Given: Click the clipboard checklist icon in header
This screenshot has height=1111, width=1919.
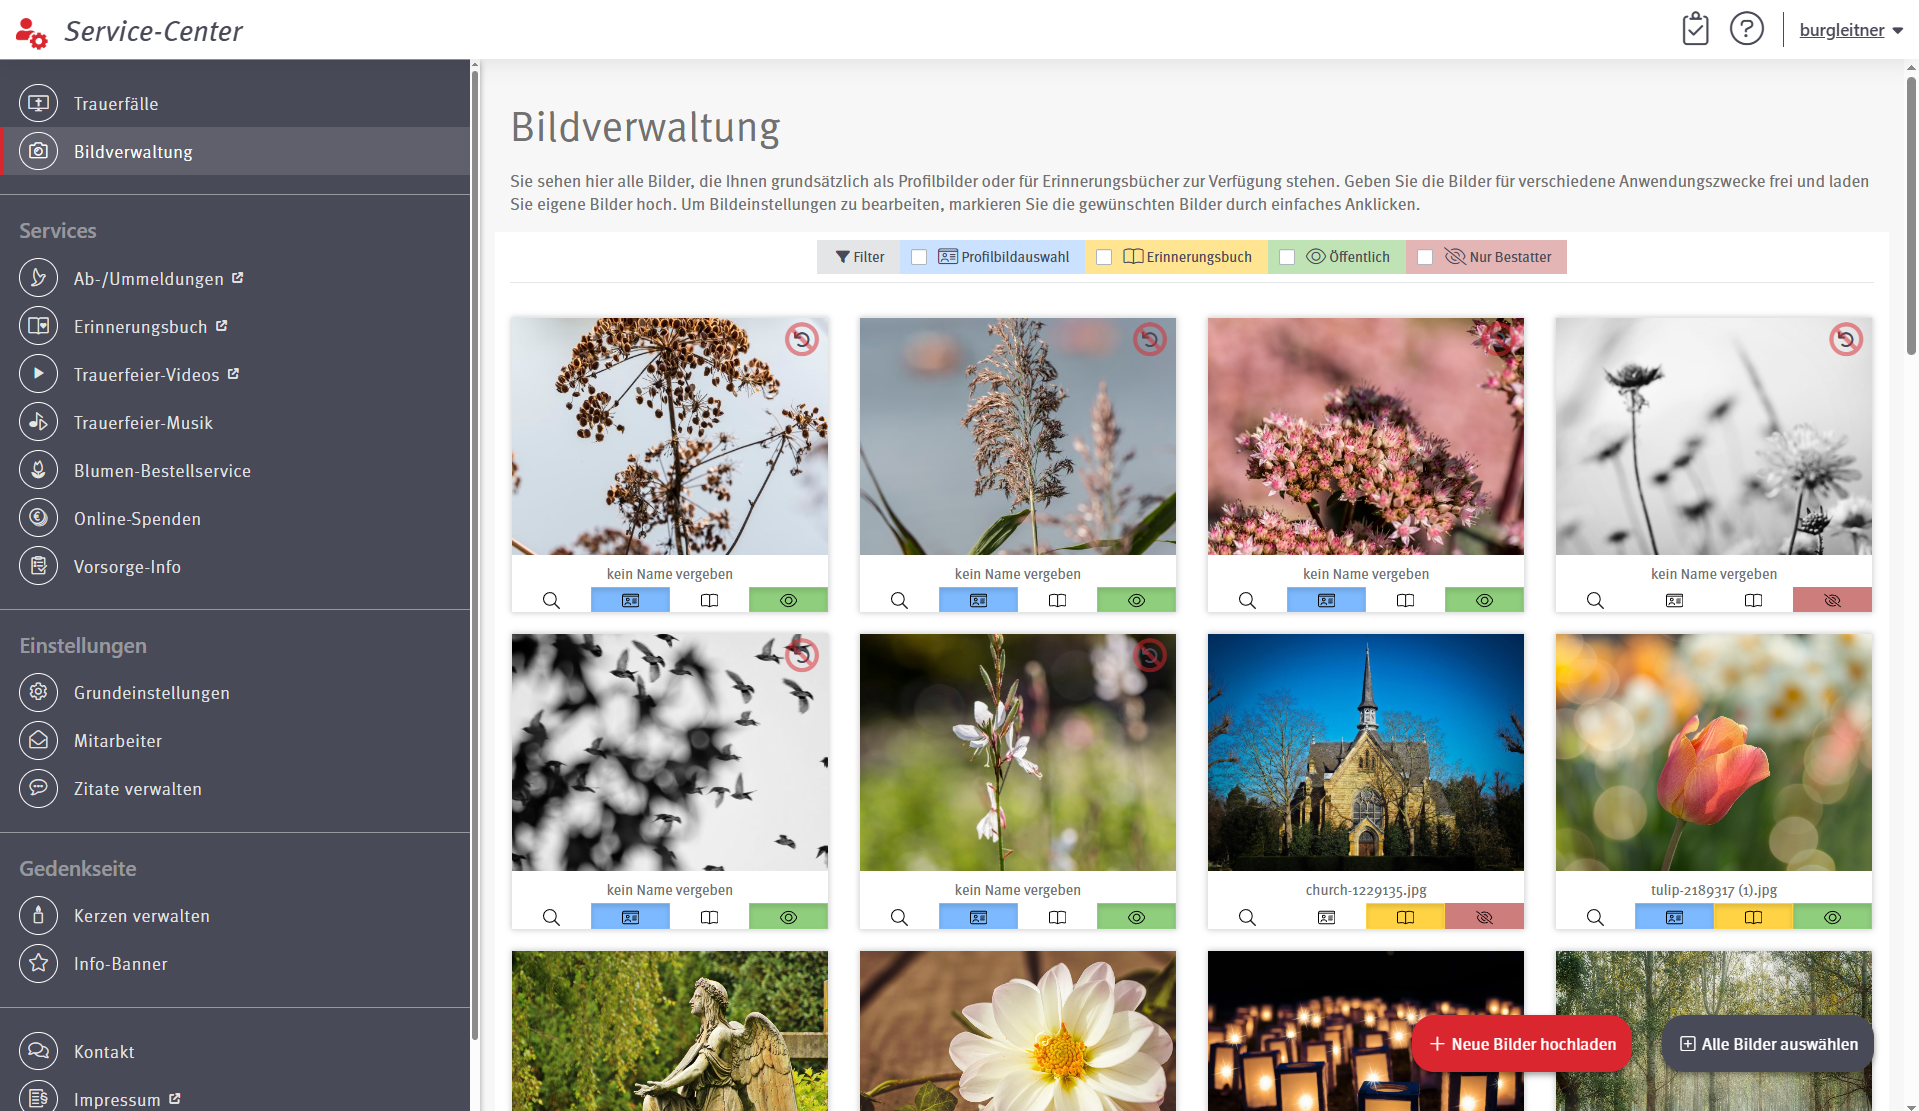Looking at the screenshot, I should (1695, 29).
